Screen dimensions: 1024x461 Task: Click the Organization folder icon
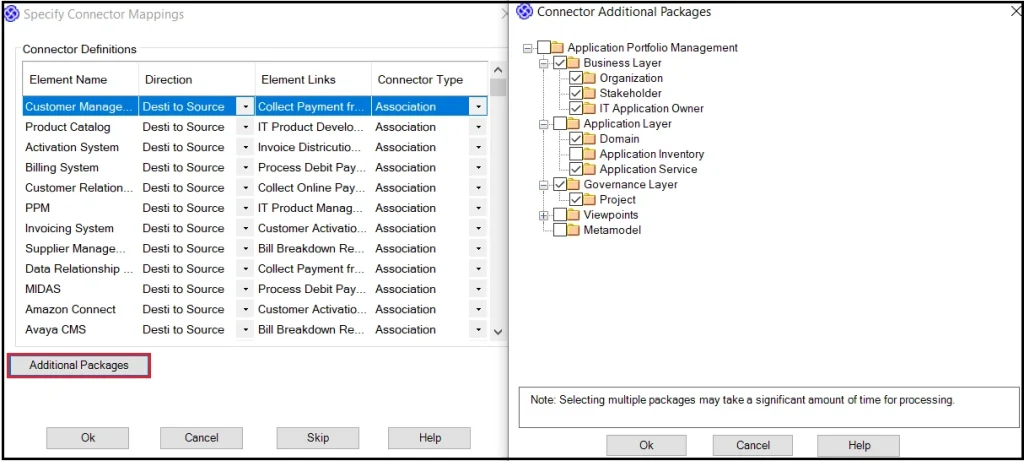tap(589, 78)
